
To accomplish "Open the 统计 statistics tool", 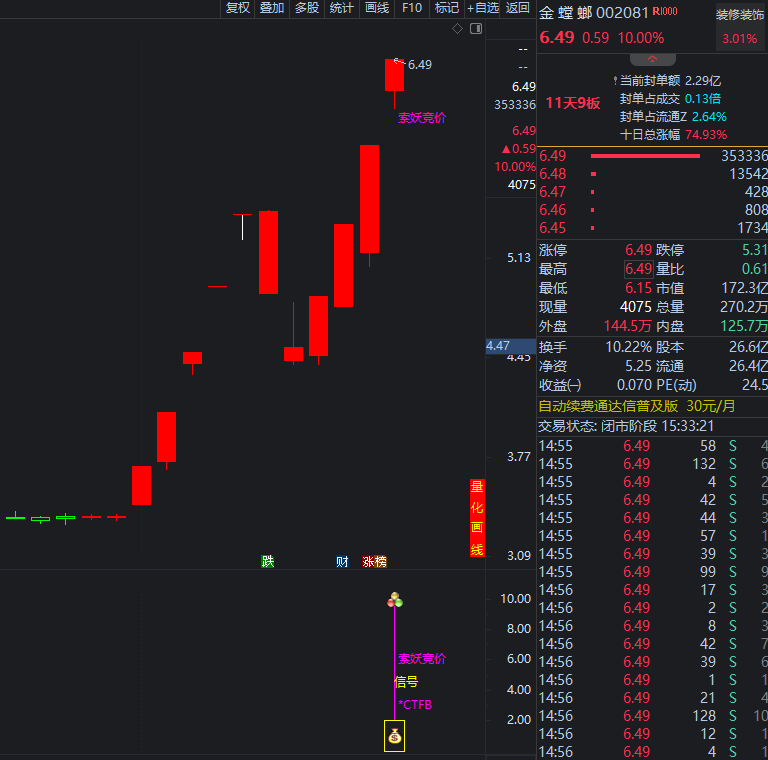I will (x=341, y=8).
